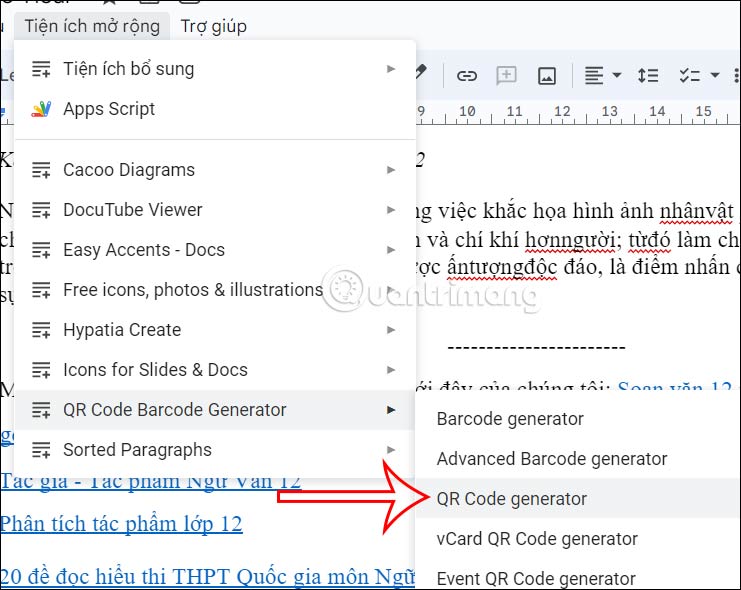Open the Phân tích tác phẩm lớp 12 link
The image size is (741, 590).
[x=121, y=524]
